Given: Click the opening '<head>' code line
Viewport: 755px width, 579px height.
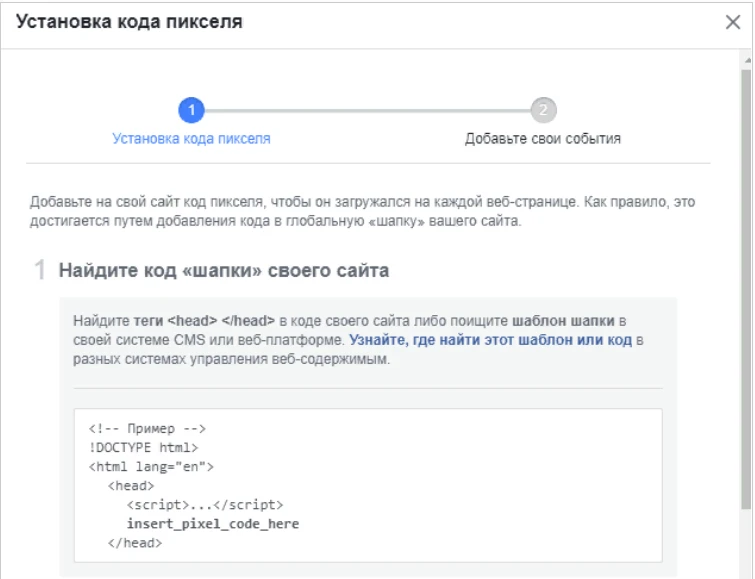Looking at the screenshot, I should click(x=131, y=486).
